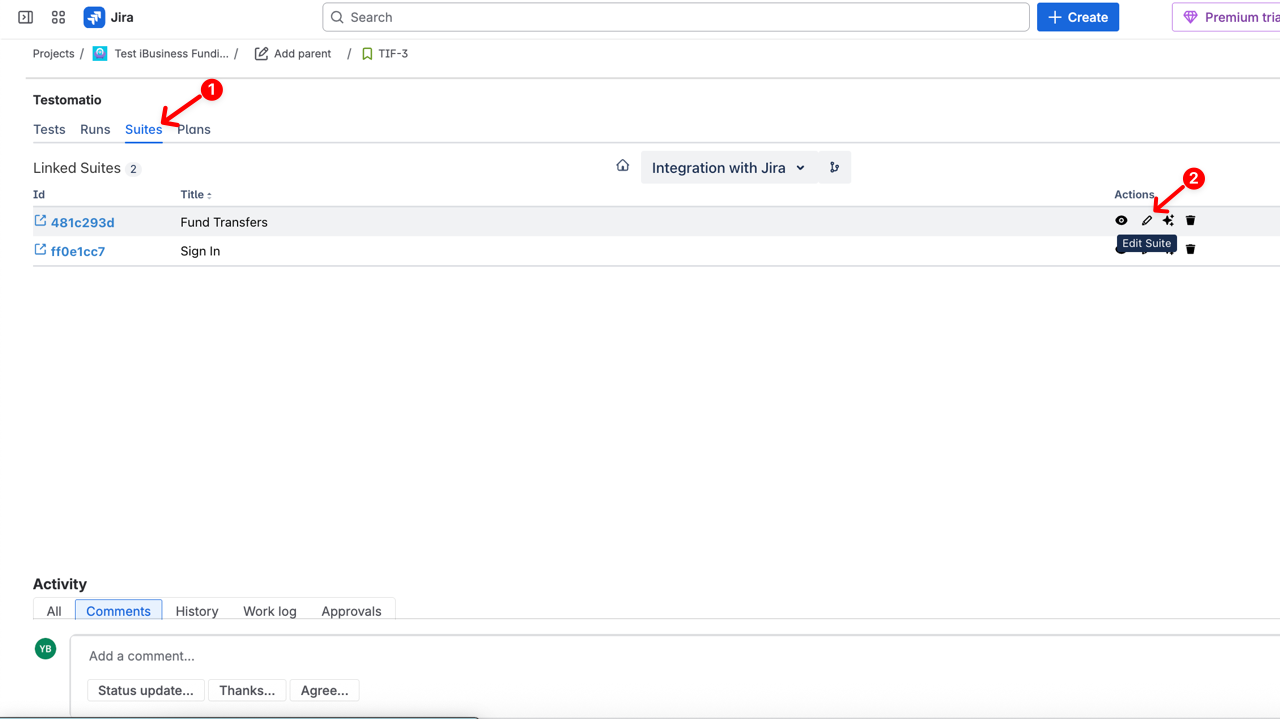This screenshot has height=719, width=1280.
Task: Select the History tab under Activity
Action: click(197, 611)
